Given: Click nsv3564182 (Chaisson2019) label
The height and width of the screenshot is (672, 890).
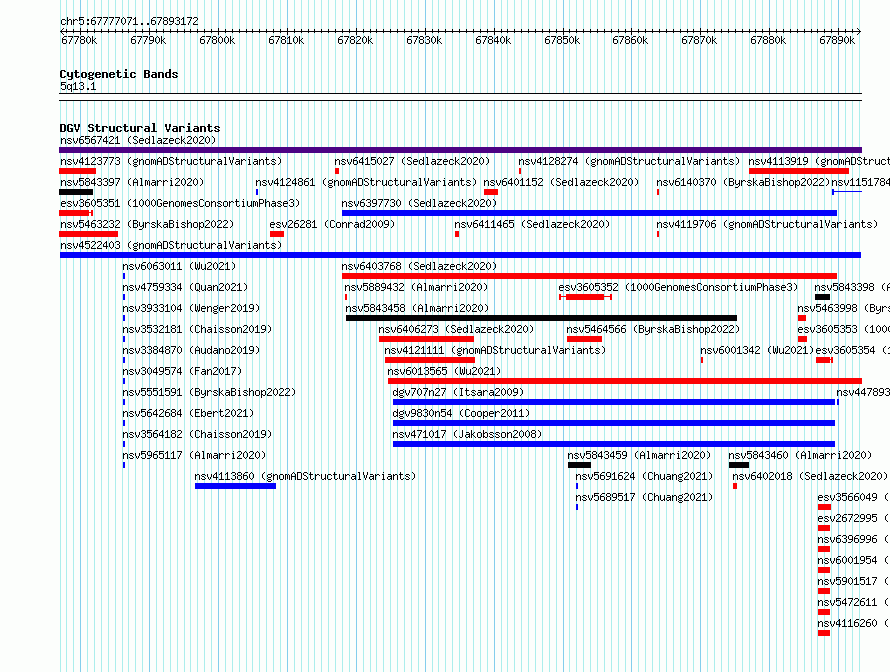Looking at the screenshot, I should 197,434.
